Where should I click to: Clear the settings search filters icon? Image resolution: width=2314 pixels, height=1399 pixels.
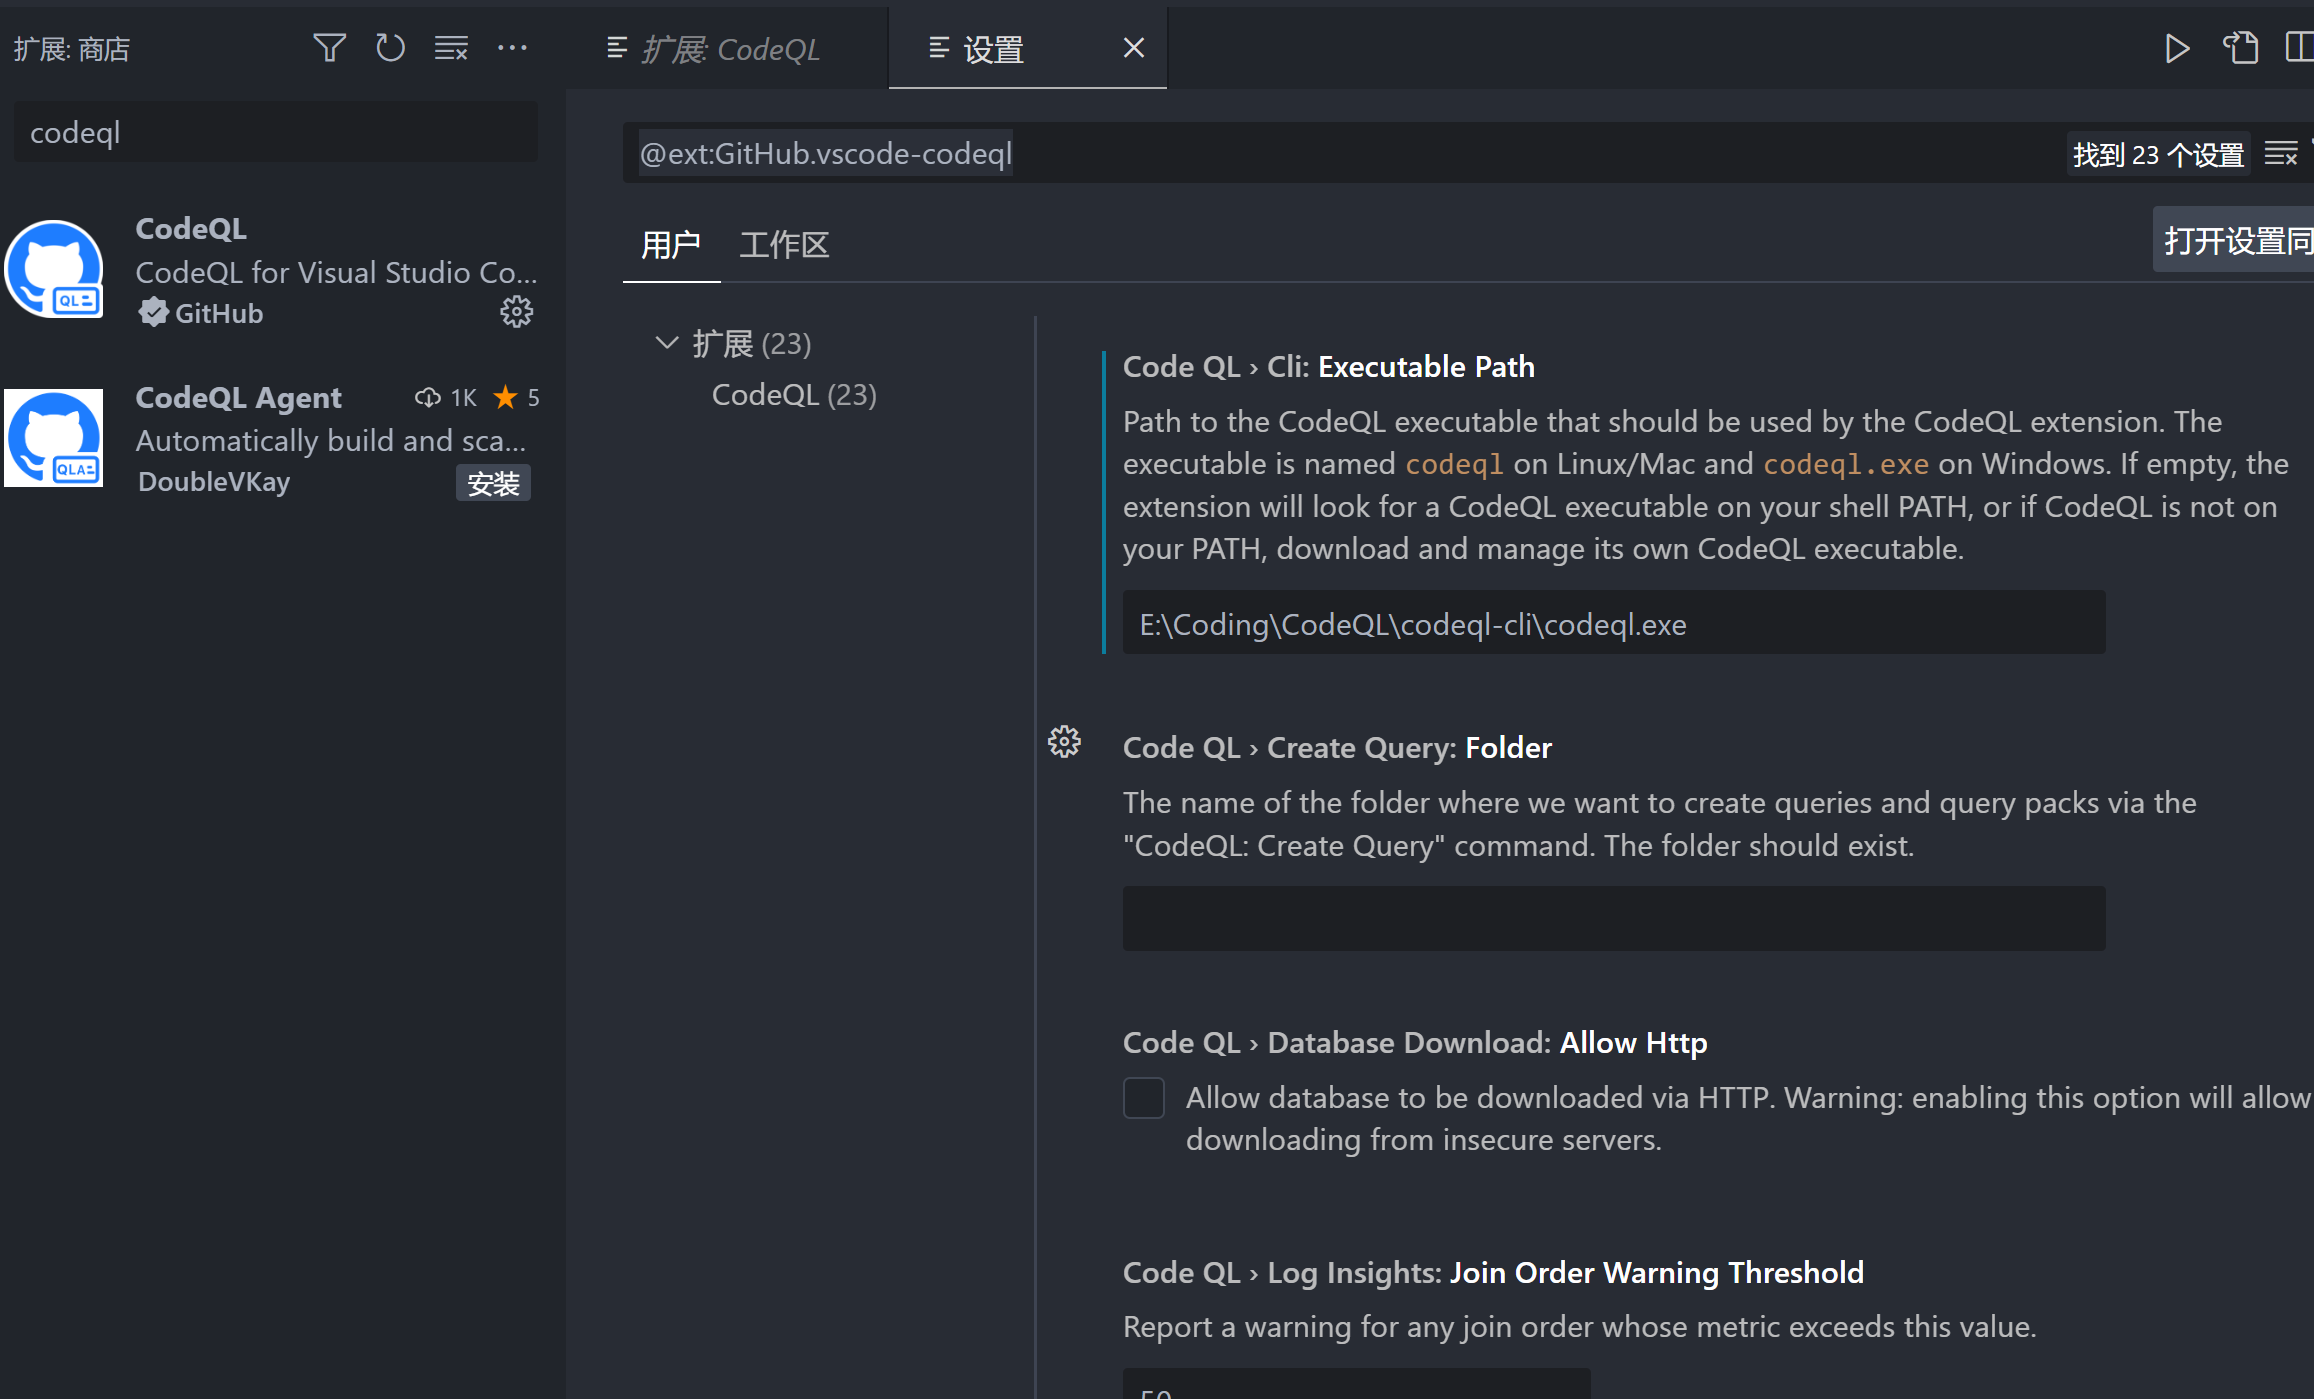[2283, 152]
